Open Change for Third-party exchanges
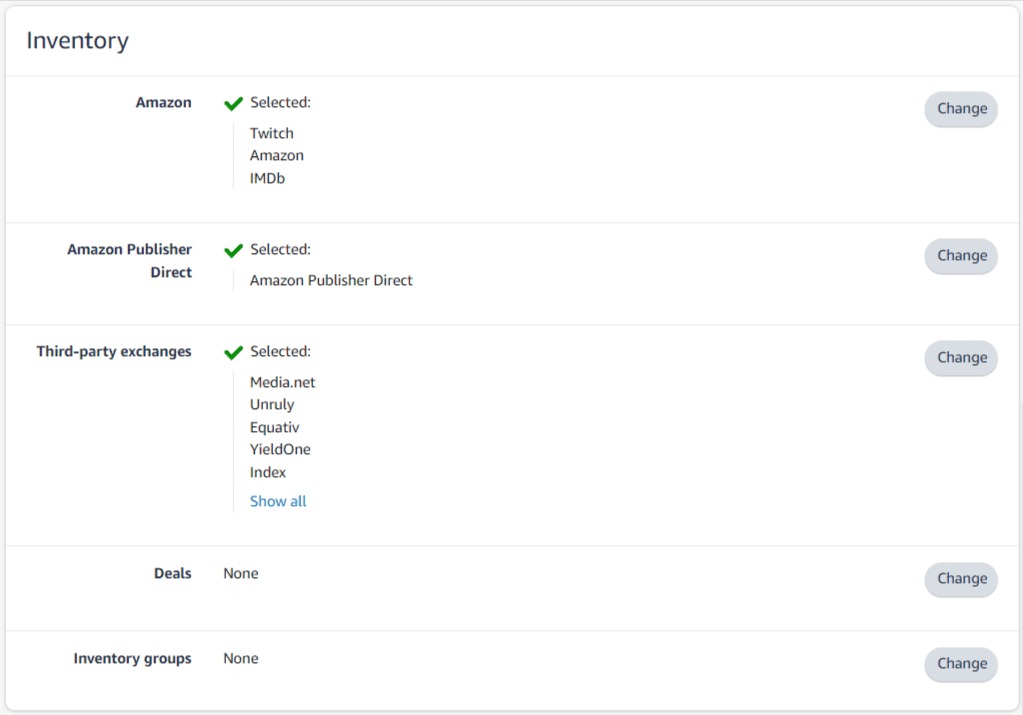This screenshot has width=1023, height=715. 961,358
